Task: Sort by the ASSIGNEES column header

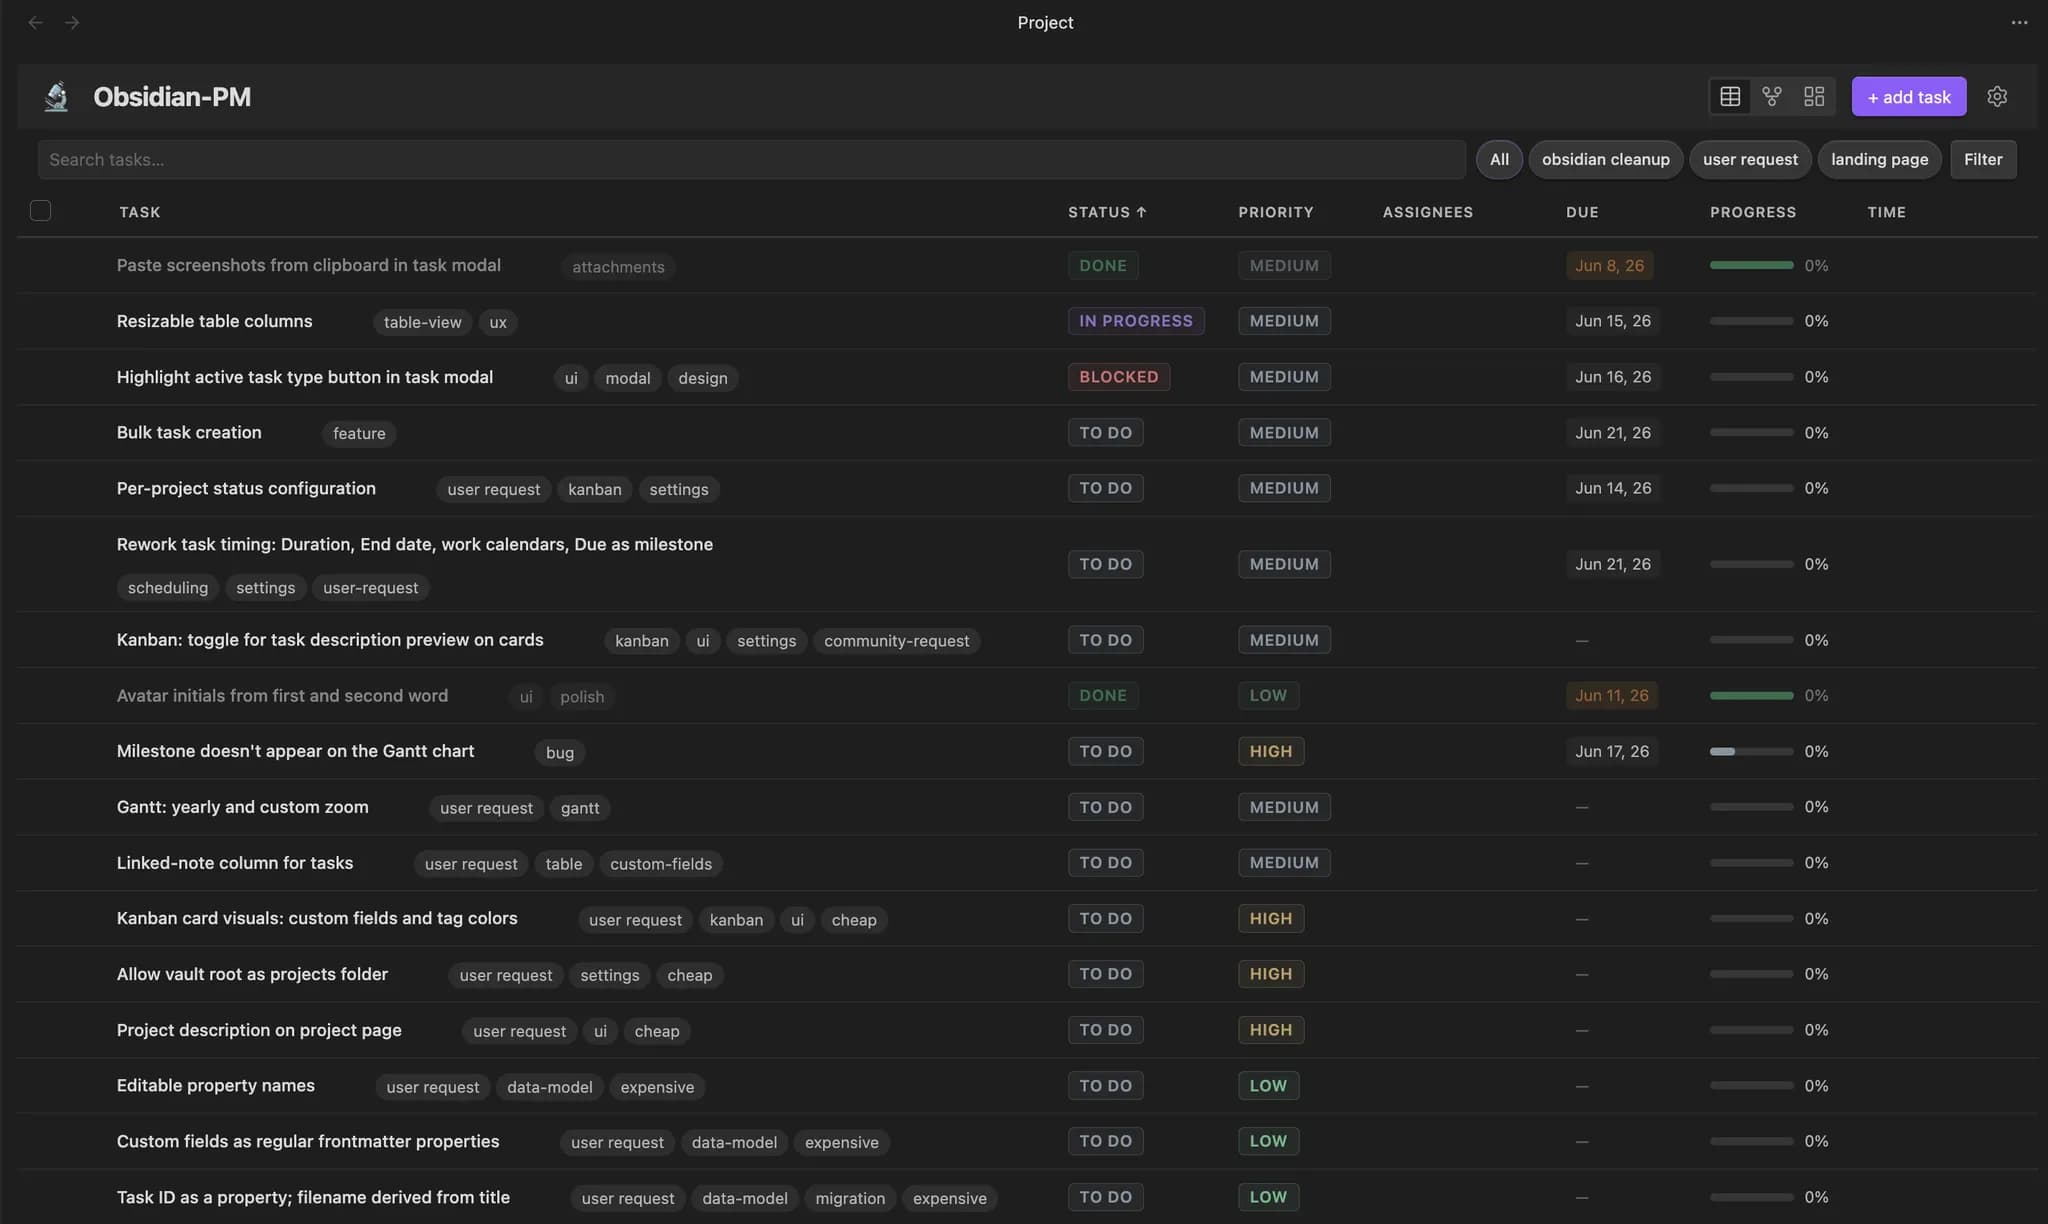Action: [1427, 212]
